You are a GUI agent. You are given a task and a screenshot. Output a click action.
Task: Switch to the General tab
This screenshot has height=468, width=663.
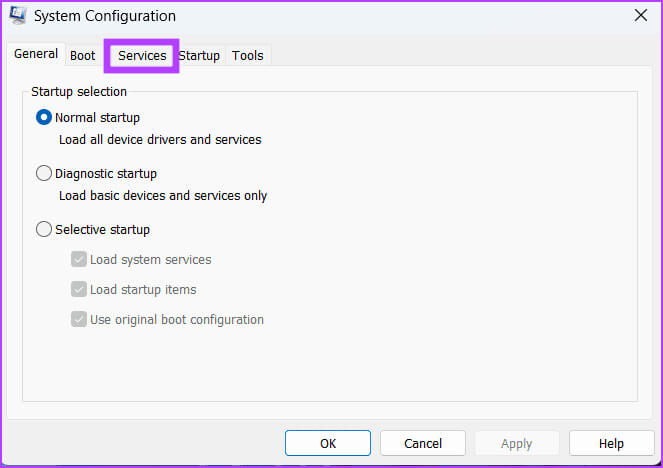tap(36, 54)
